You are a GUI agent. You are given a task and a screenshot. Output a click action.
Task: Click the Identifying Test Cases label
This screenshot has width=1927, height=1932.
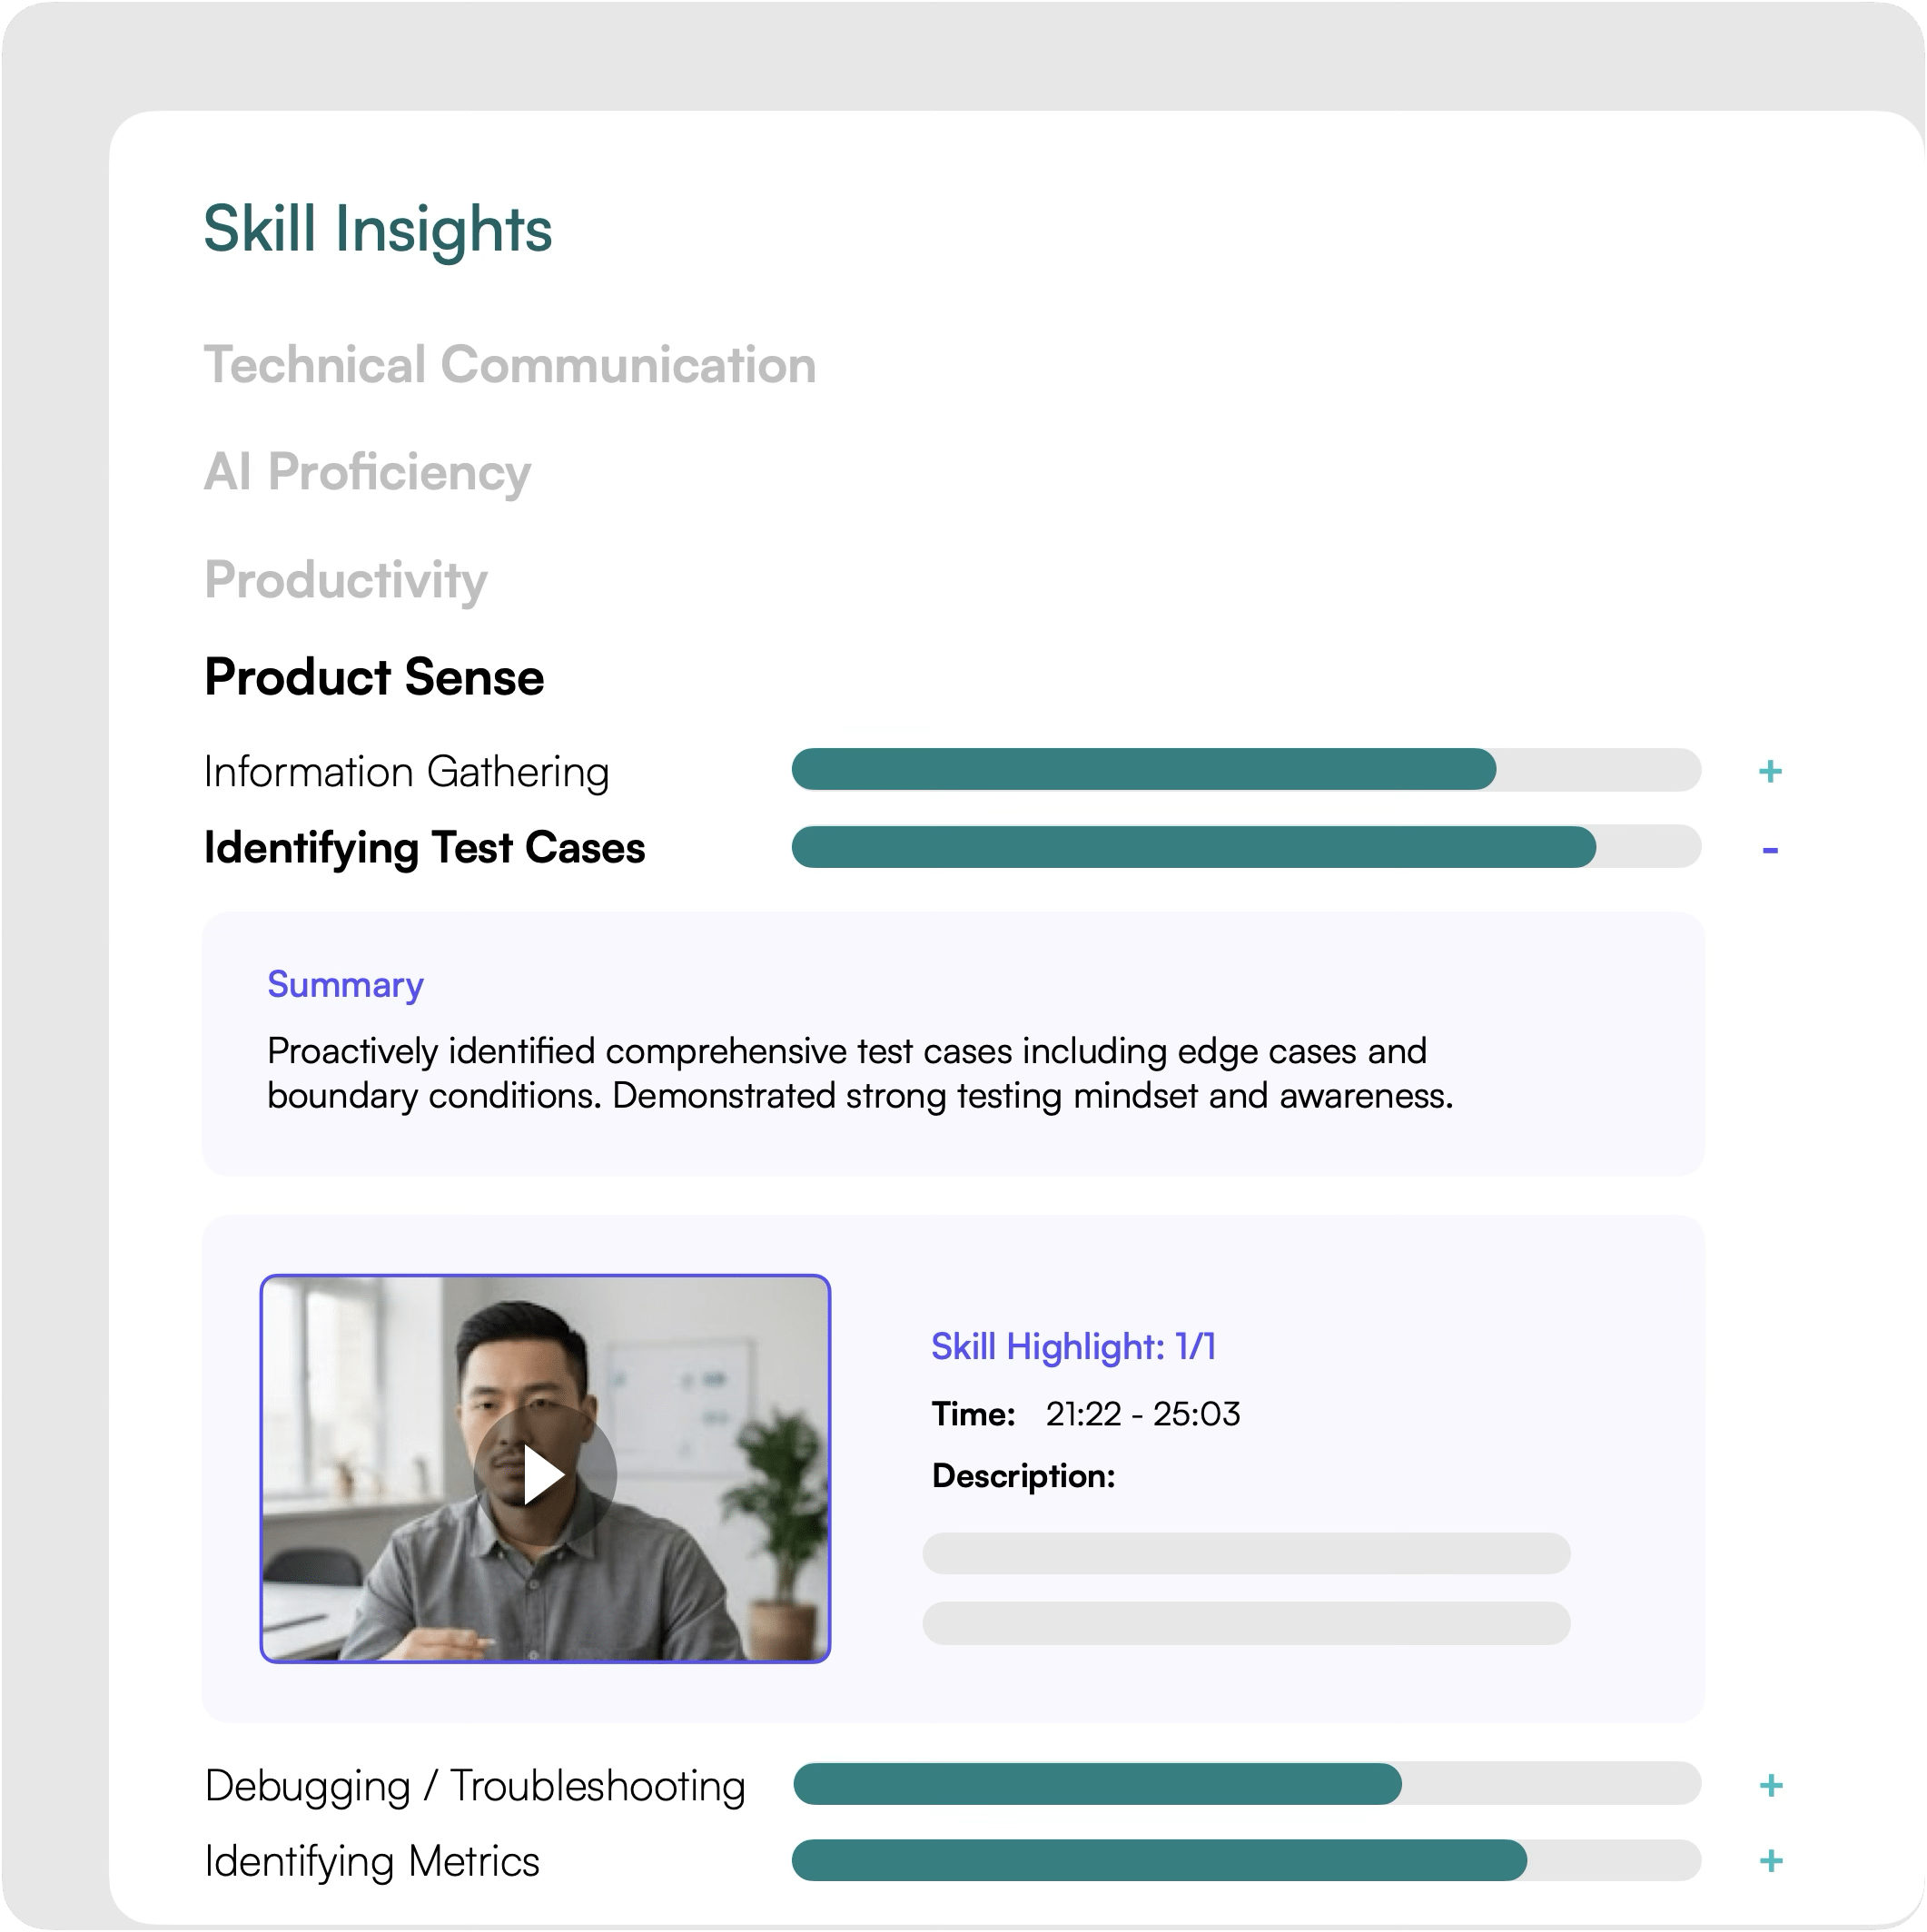pos(424,848)
